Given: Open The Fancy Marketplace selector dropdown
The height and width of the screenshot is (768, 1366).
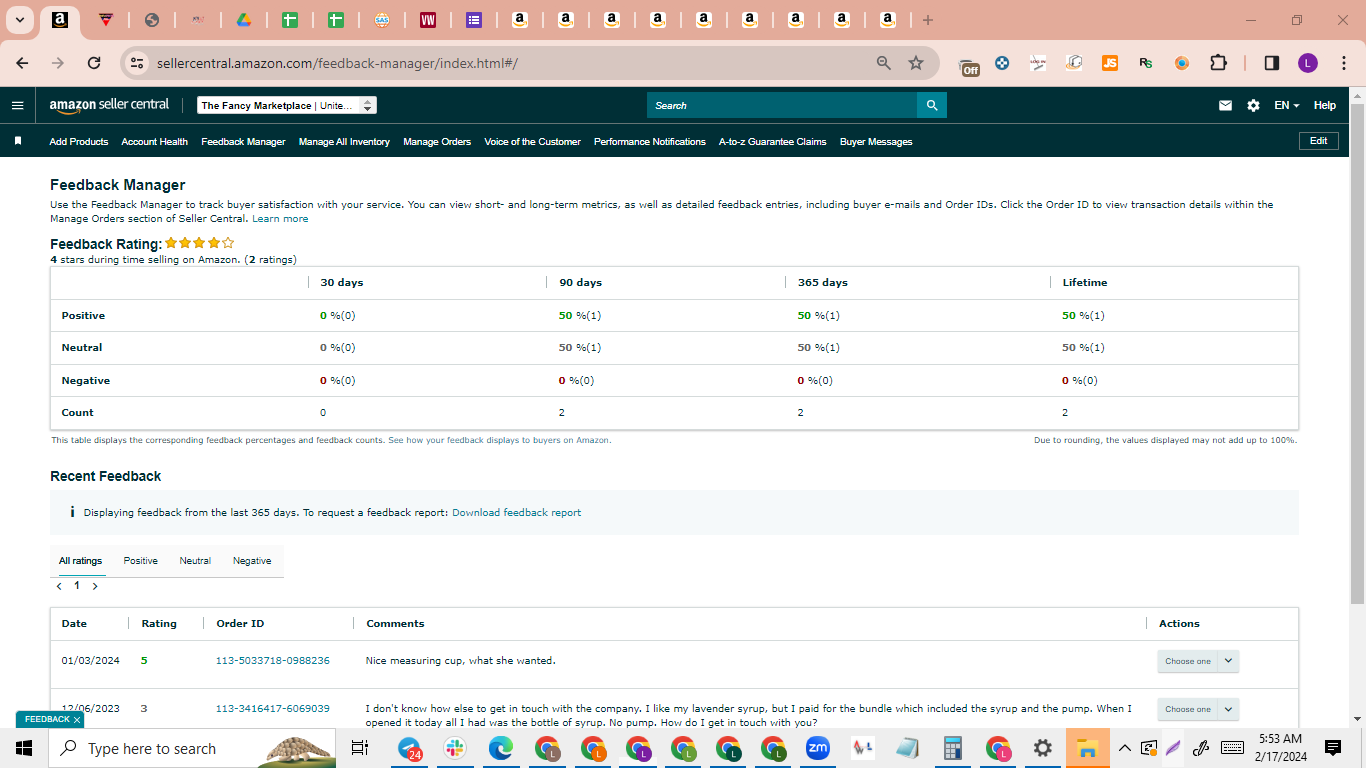Looking at the screenshot, I should tap(287, 105).
